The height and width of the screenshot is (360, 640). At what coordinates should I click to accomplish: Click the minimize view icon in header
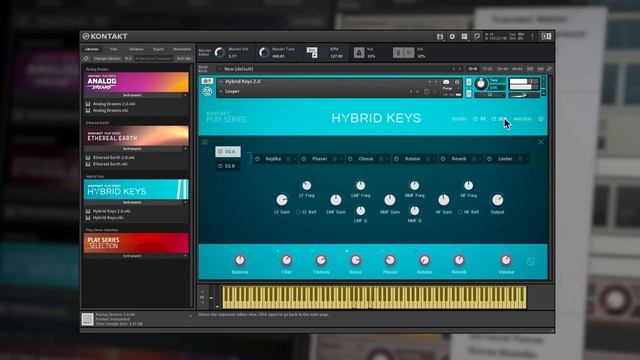[x=476, y=37]
